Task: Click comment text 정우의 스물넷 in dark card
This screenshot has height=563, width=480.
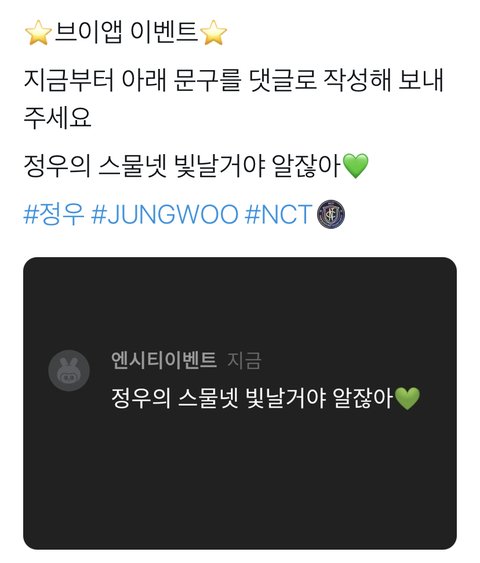Action: coord(175,398)
